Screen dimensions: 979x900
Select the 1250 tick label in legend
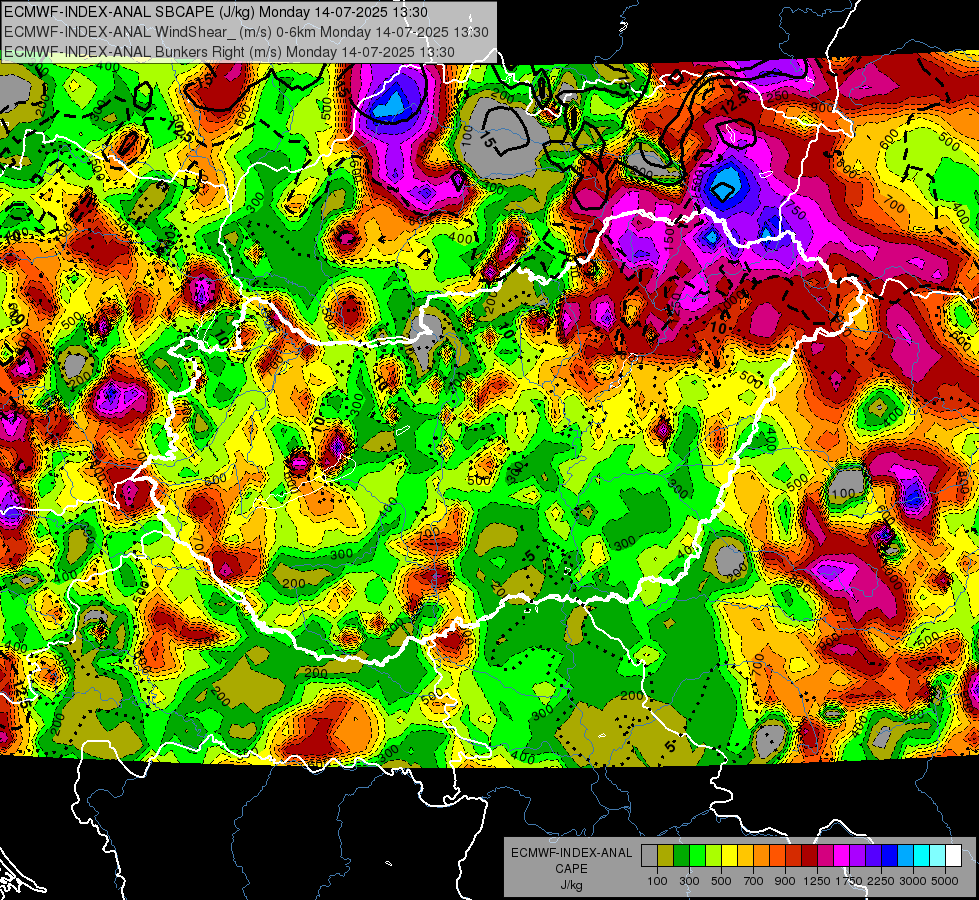click(x=817, y=881)
